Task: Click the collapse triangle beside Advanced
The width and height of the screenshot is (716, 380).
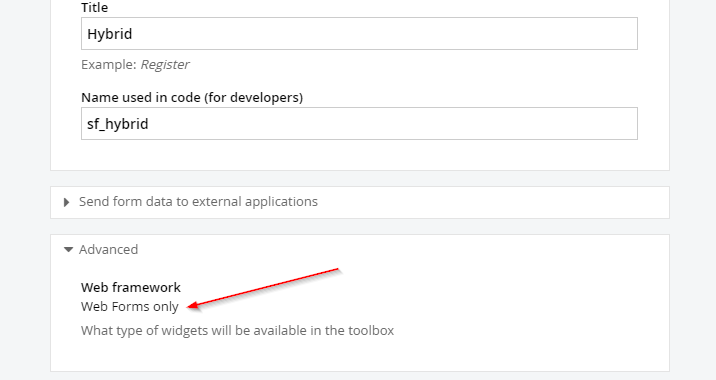Action: coord(68,249)
